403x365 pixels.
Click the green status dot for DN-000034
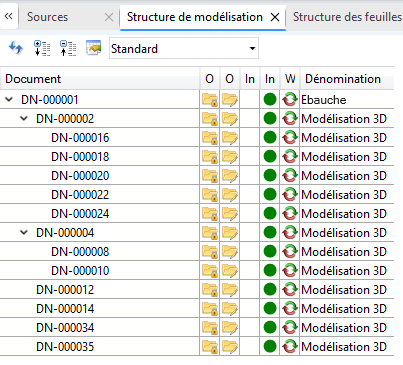coord(270,327)
